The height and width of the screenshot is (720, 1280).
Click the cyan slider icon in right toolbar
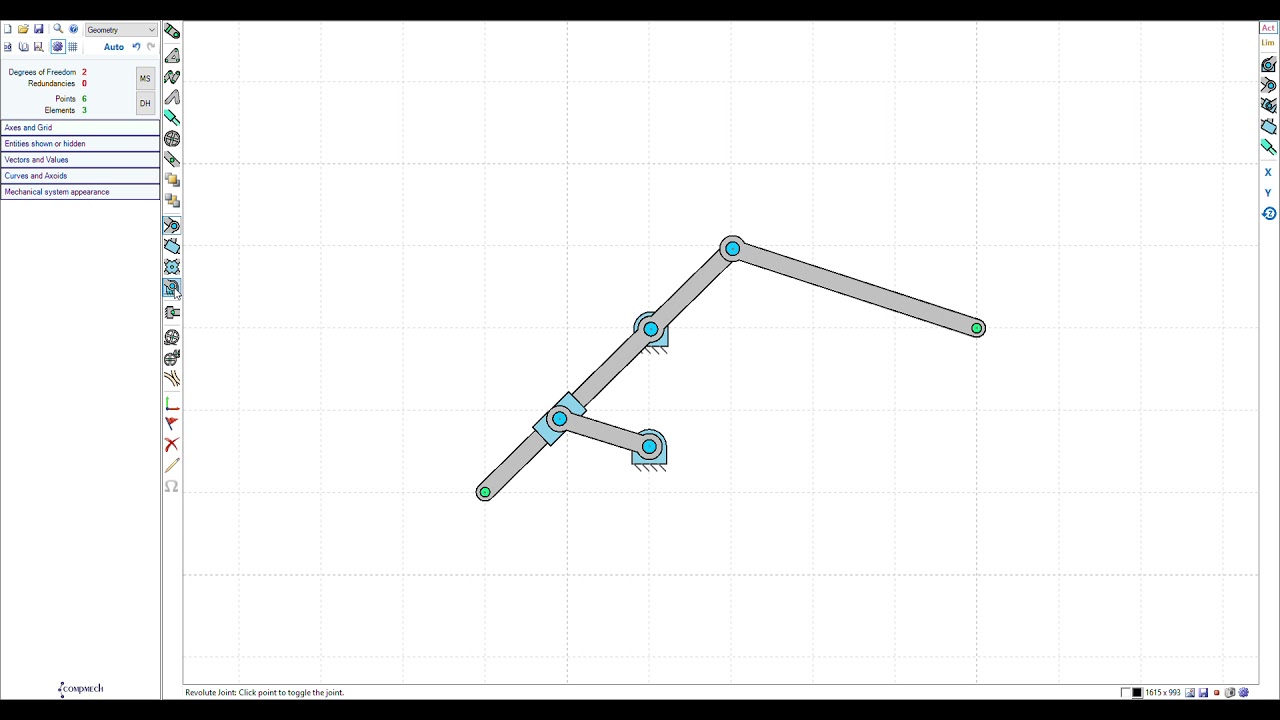1268,147
